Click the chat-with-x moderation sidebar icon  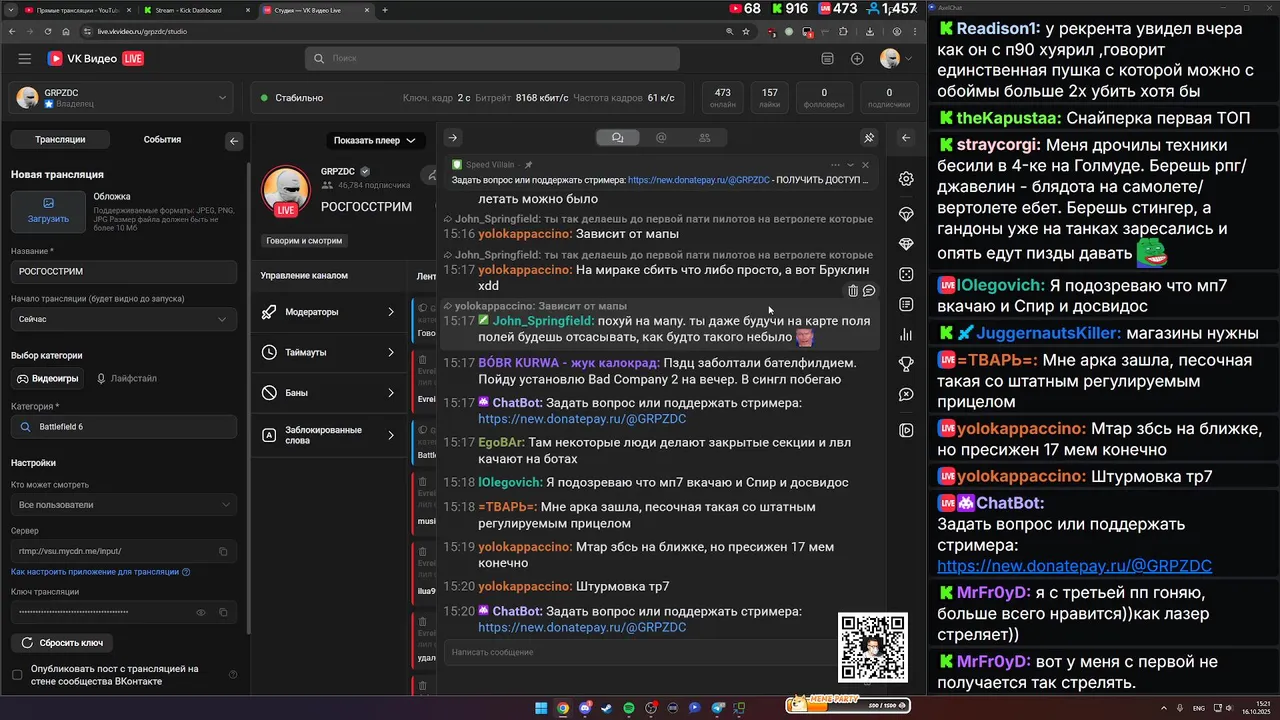(x=906, y=395)
